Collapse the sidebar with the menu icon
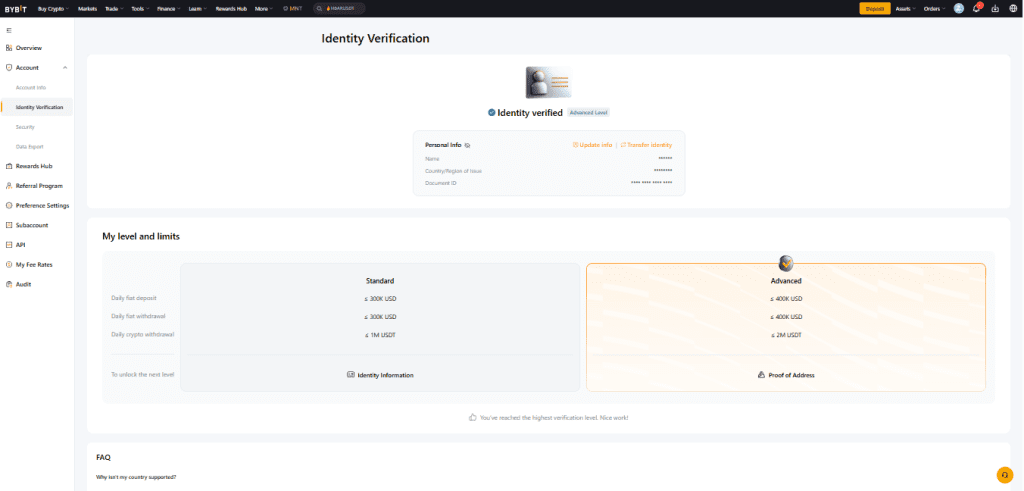The width and height of the screenshot is (1024, 491). [x=8, y=30]
